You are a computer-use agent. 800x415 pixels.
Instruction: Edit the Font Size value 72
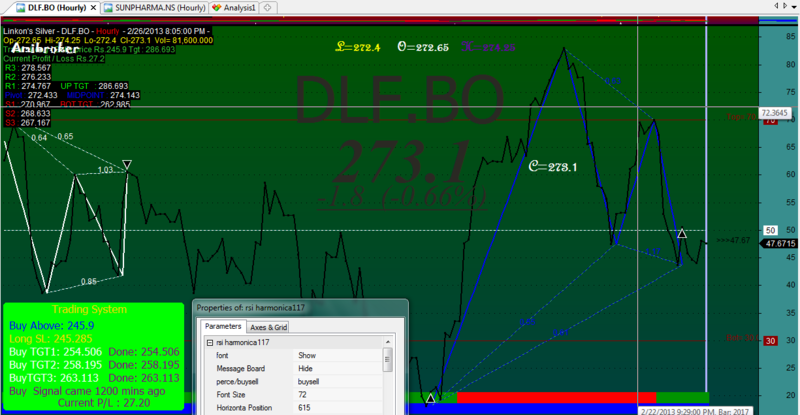pyautogui.click(x=338, y=395)
